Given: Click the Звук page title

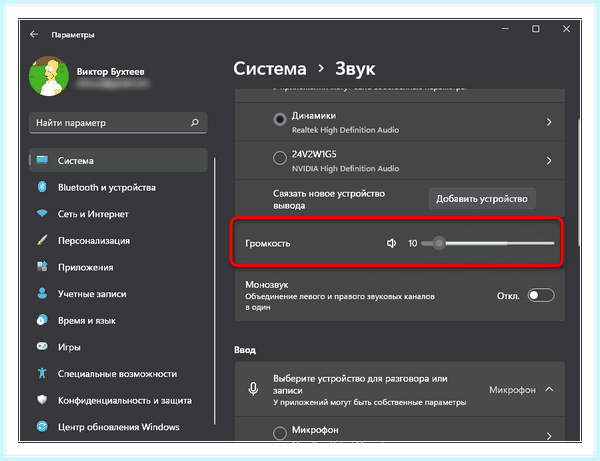Looking at the screenshot, I should (355, 69).
